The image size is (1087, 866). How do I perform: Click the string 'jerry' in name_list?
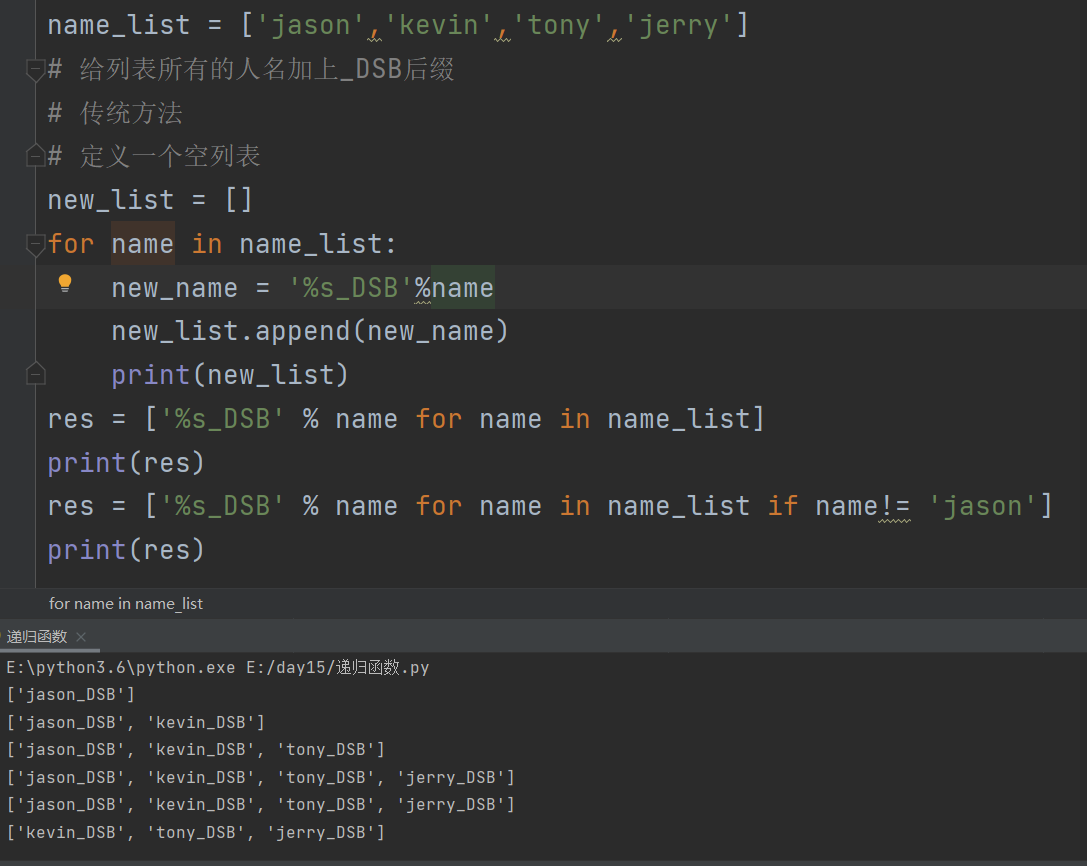point(678,26)
